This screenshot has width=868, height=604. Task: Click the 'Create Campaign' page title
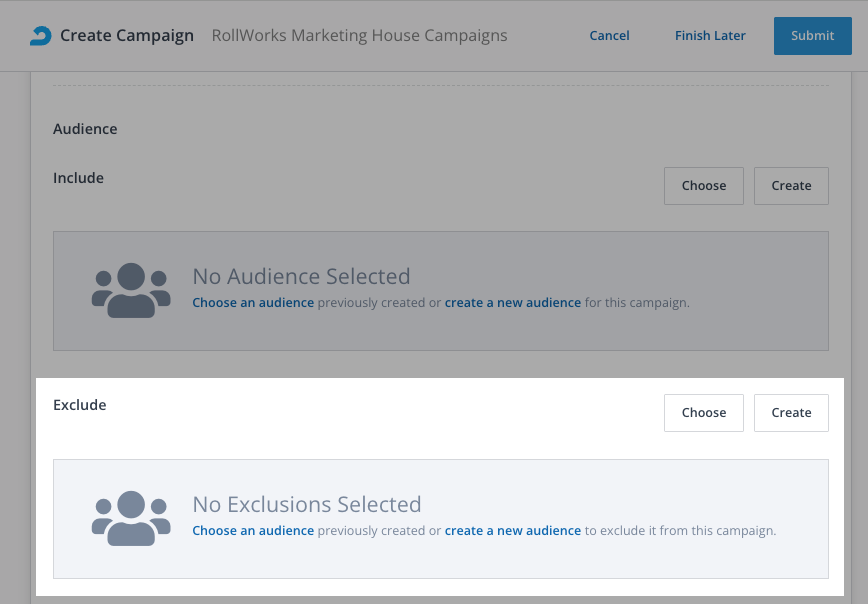click(x=127, y=36)
